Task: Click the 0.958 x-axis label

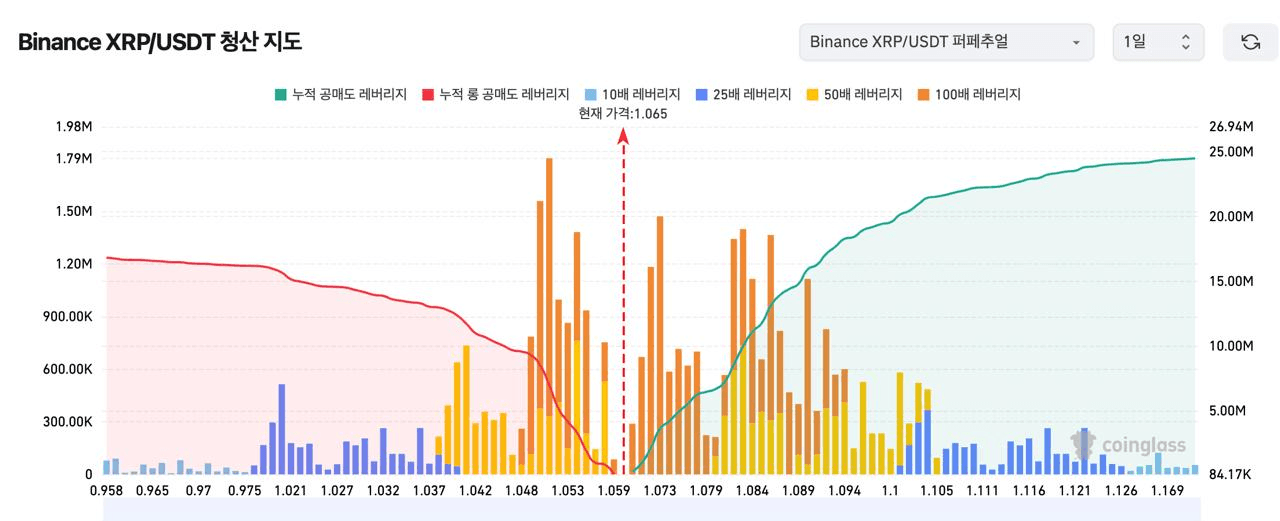Action: click(106, 491)
